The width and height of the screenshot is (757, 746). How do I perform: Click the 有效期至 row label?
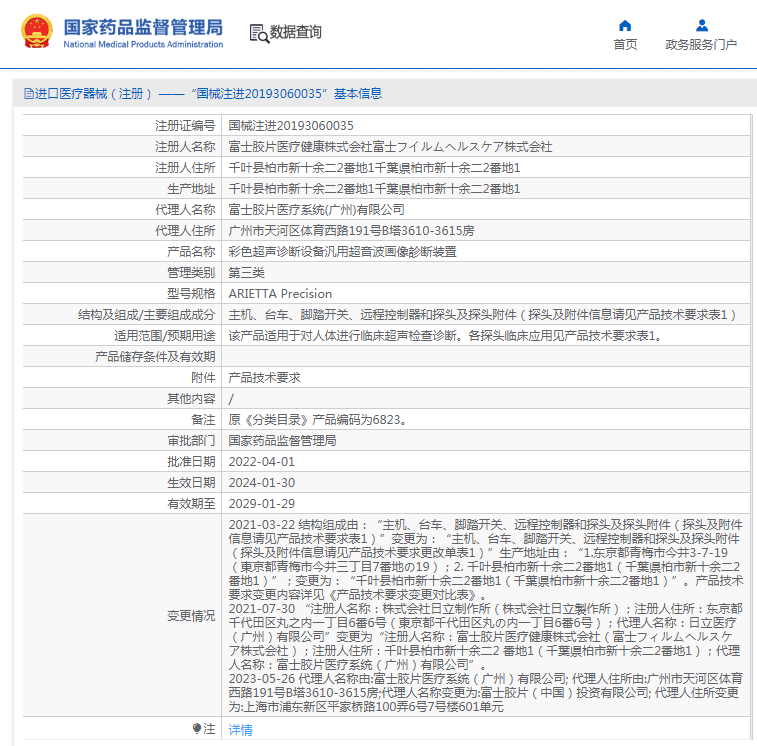click(191, 504)
